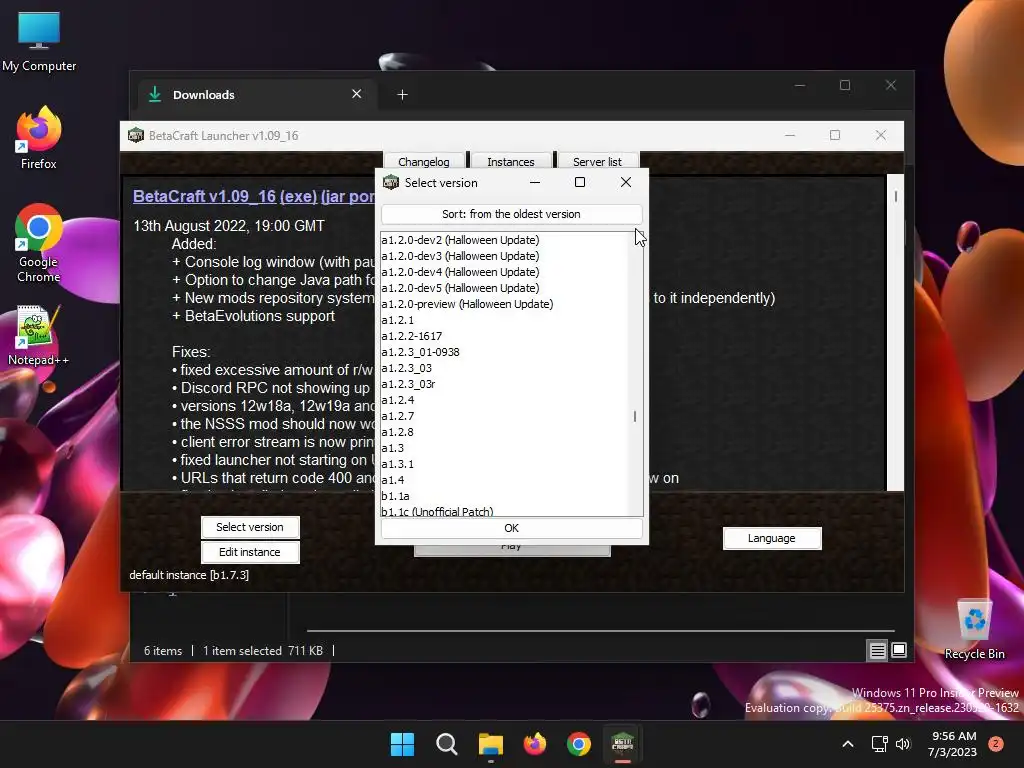The image size is (1024, 768).
Task: Select version a1.3.1
Action: [505, 464]
